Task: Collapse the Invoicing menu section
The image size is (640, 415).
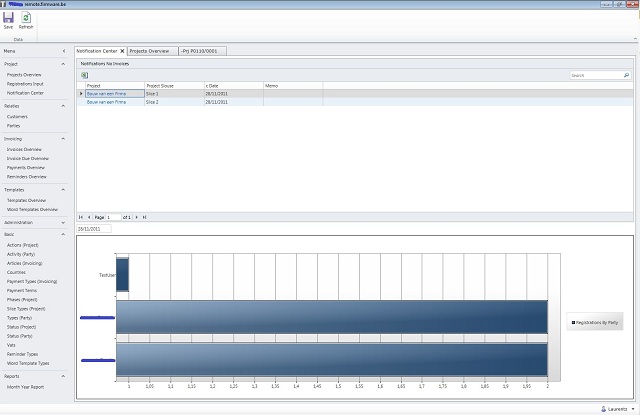Action: 63,139
